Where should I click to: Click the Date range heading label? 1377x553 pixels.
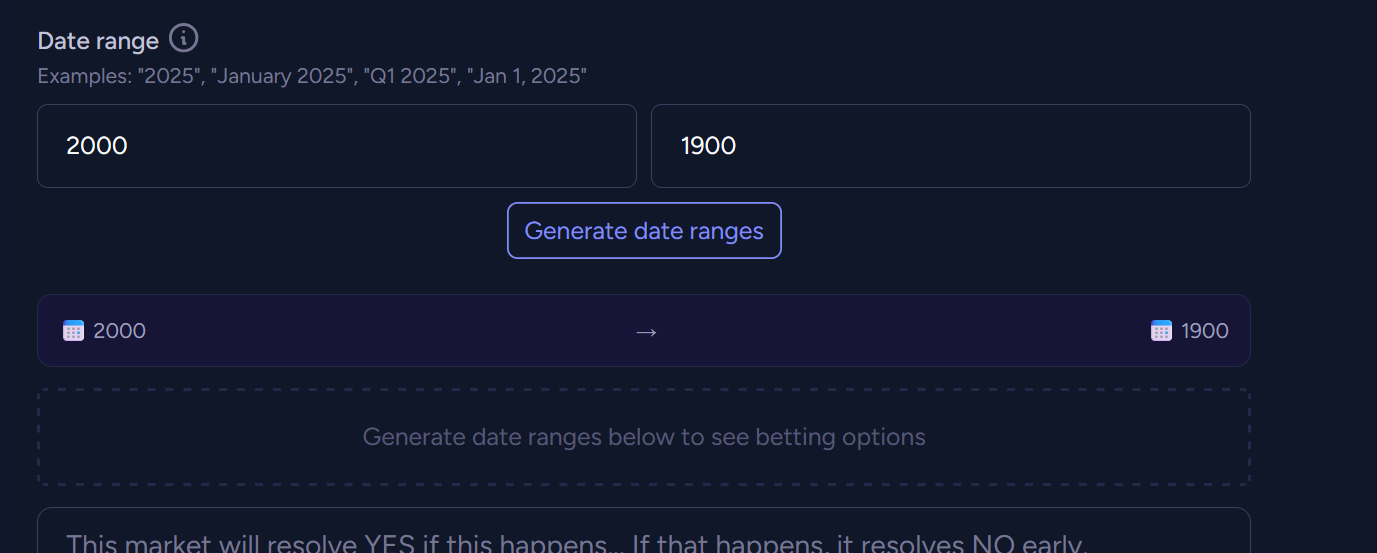98,41
